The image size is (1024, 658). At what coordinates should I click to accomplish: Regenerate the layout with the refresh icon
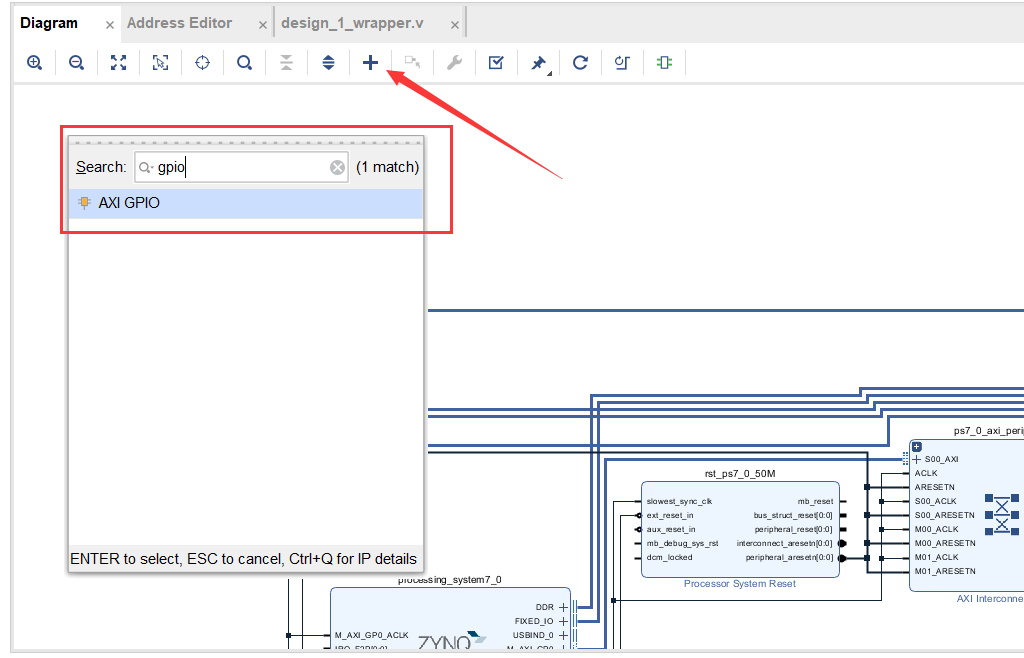coord(580,63)
